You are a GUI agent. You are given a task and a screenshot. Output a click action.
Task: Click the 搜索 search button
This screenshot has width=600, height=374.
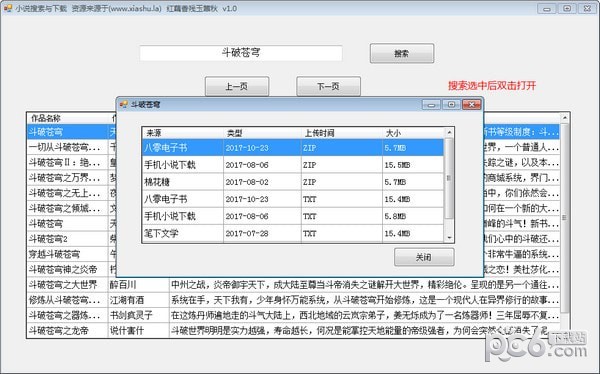tap(402, 54)
